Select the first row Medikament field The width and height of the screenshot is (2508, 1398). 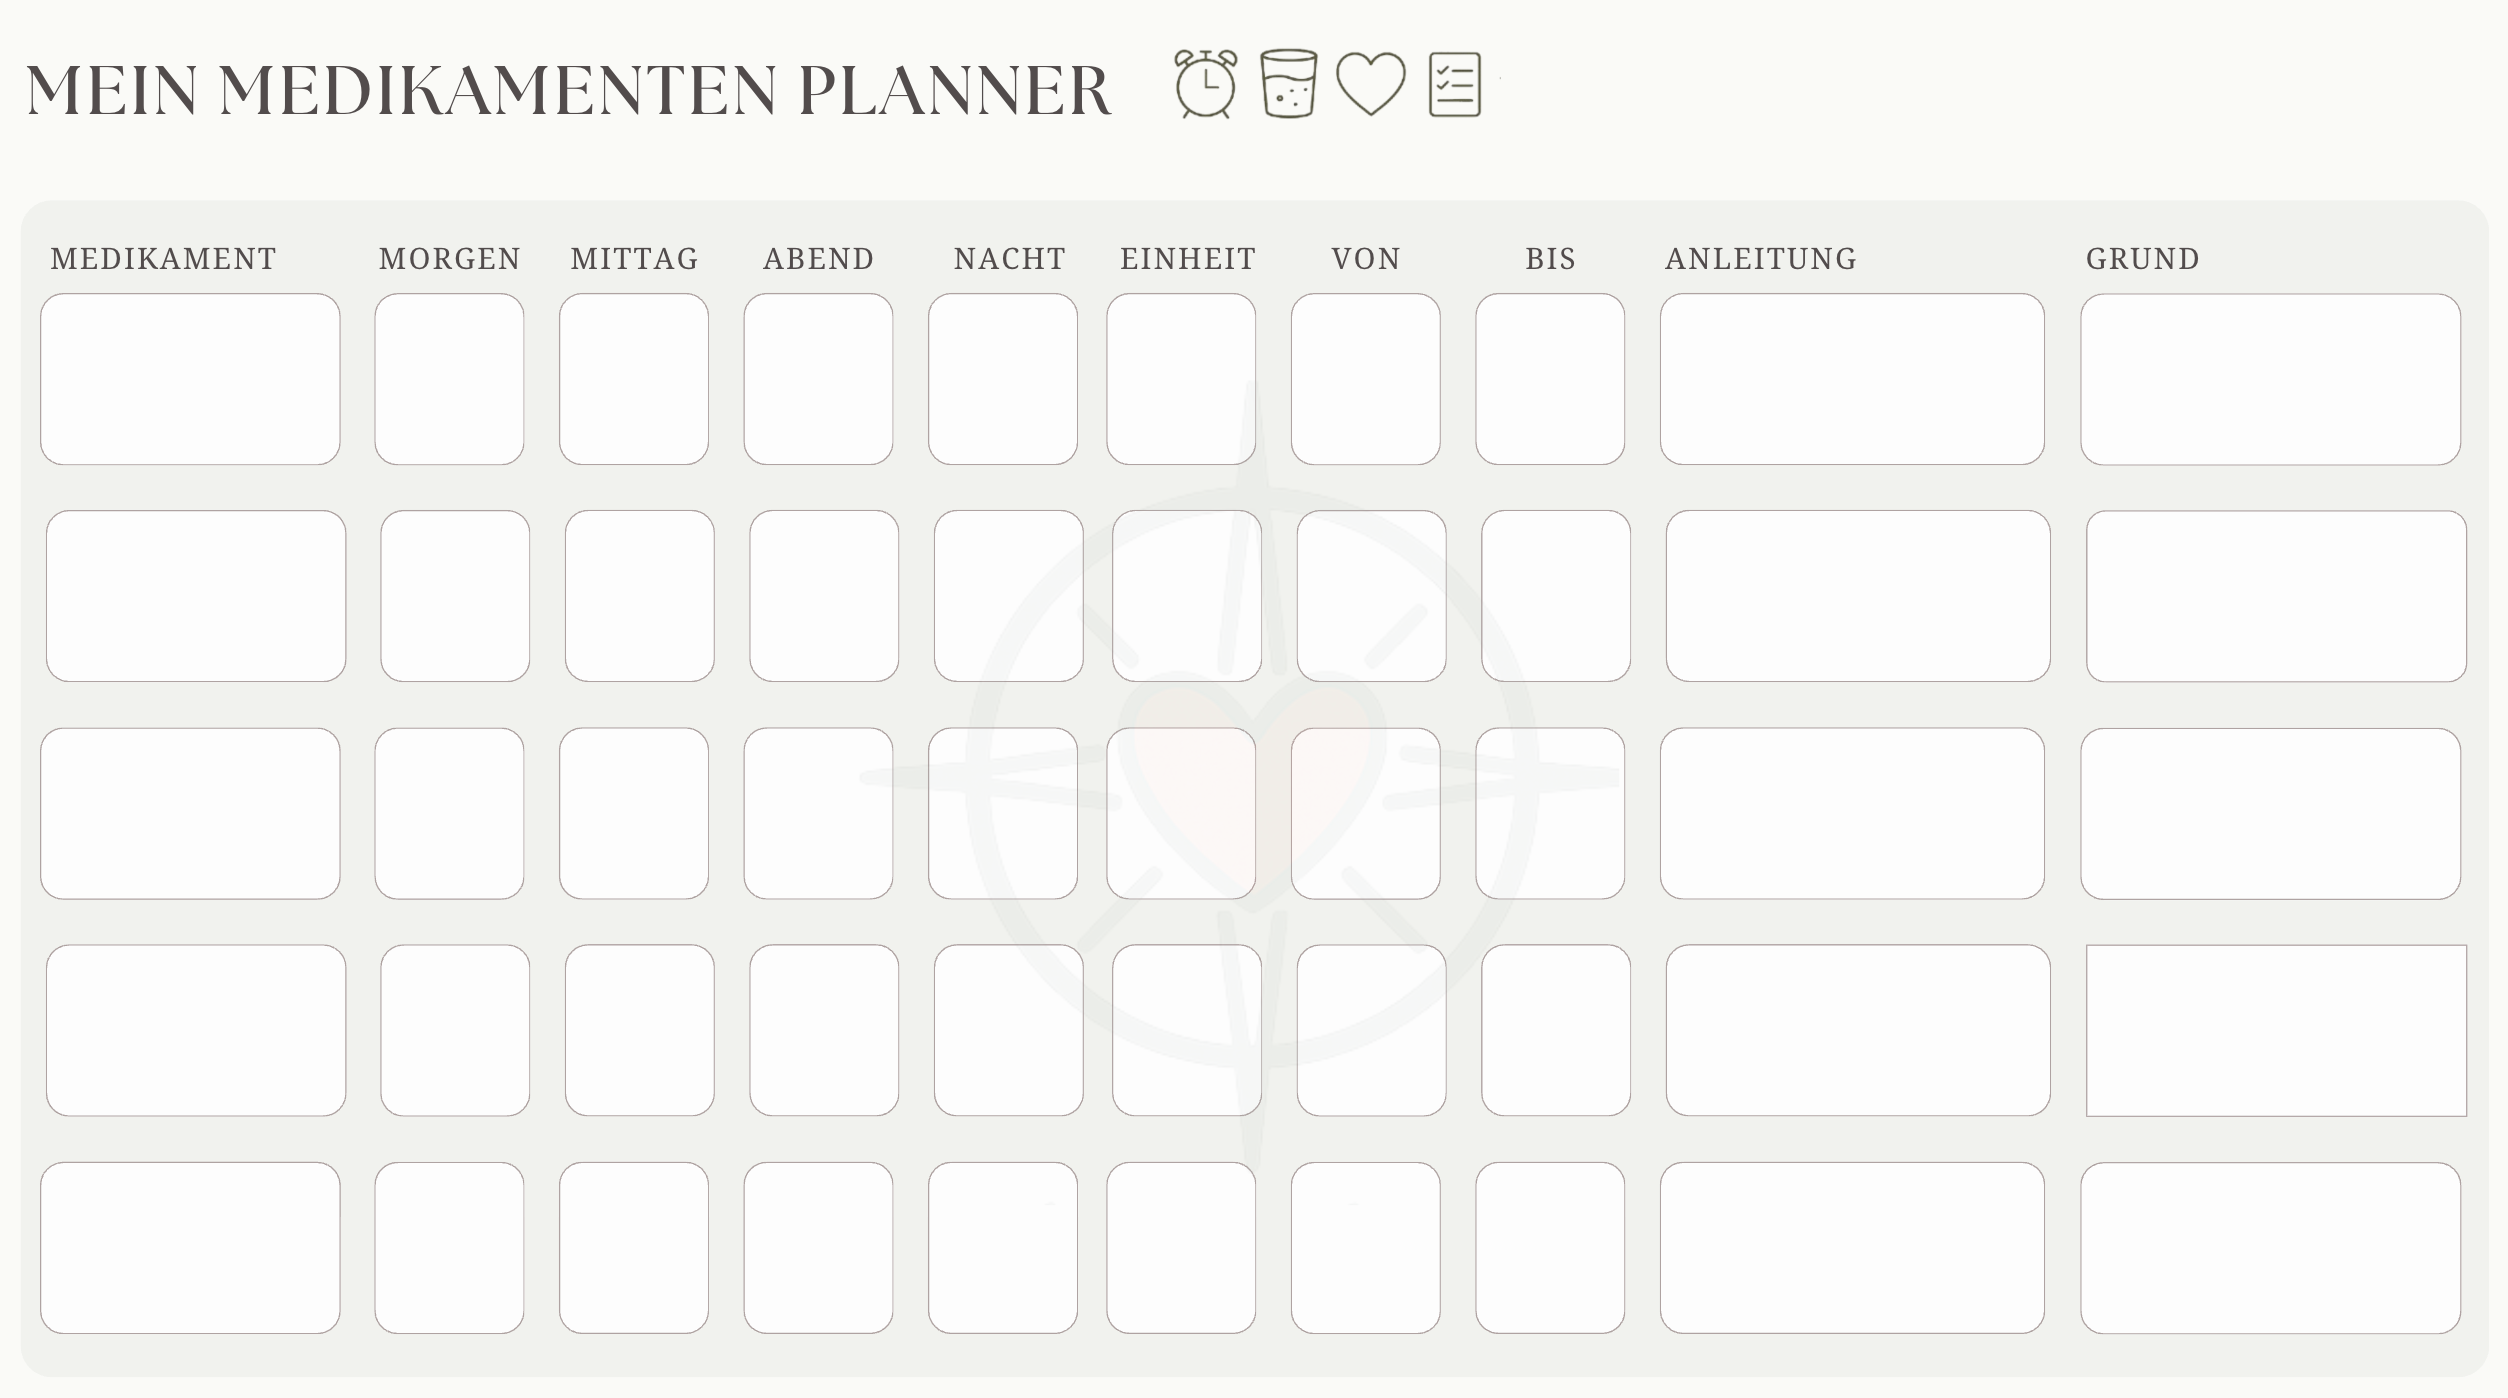coord(190,379)
